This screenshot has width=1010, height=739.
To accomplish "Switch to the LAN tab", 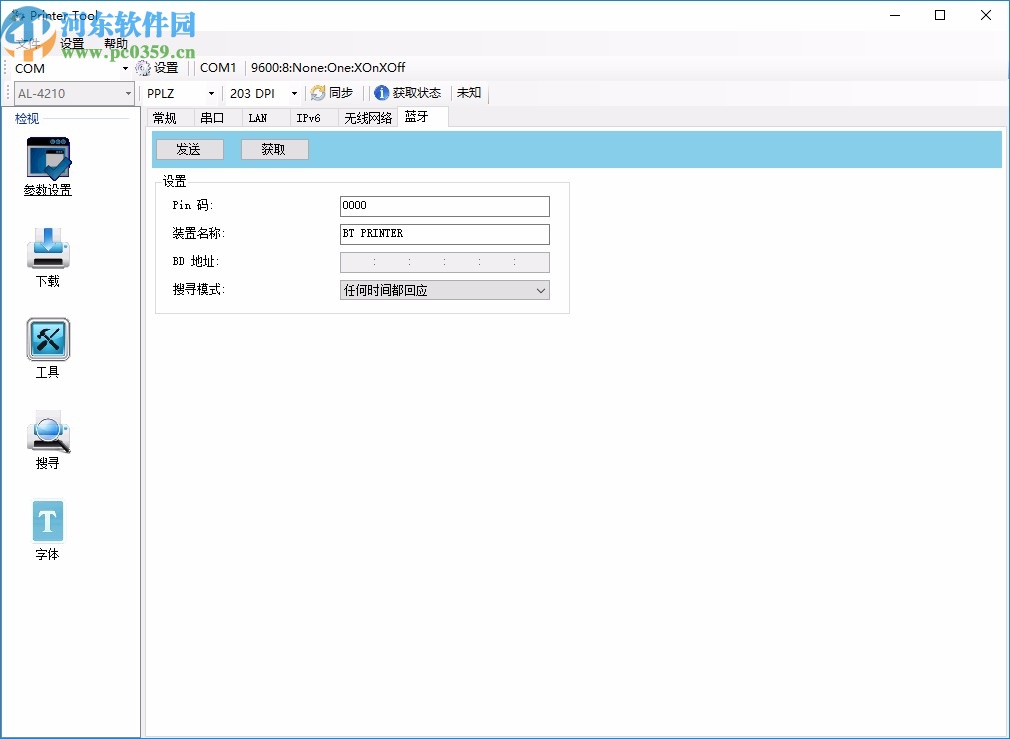I will pyautogui.click(x=258, y=117).
